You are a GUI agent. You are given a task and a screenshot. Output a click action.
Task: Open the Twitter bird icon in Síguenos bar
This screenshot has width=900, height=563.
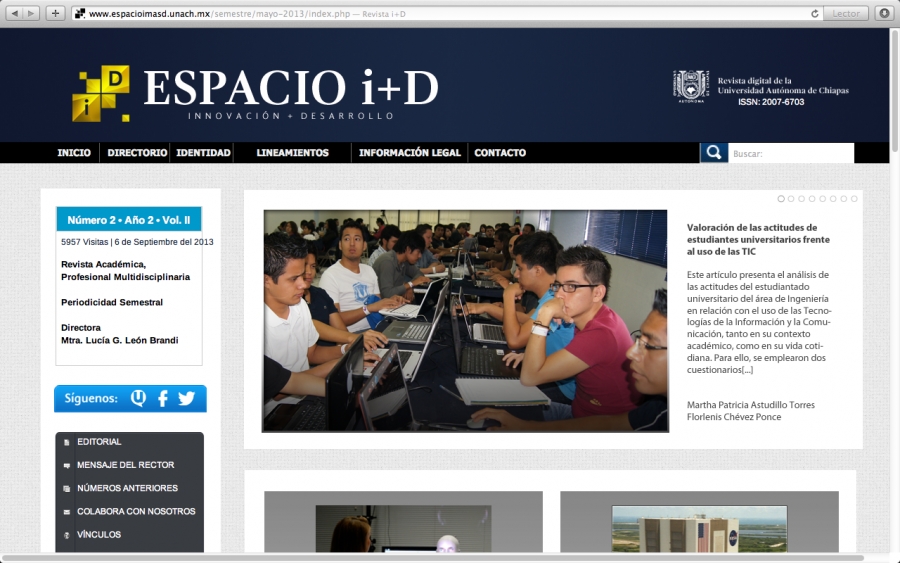(x=187, y=398)
